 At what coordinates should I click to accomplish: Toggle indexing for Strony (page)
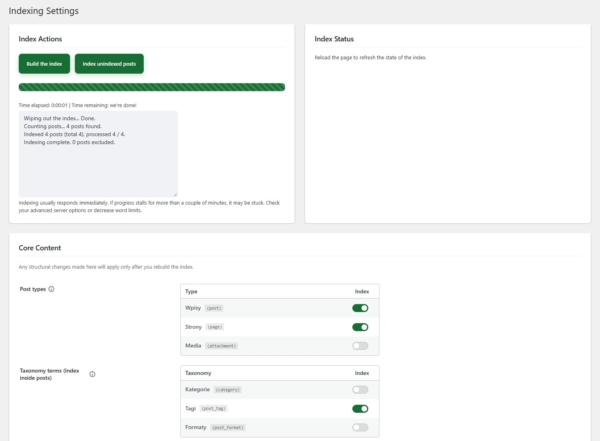(360, 327)
